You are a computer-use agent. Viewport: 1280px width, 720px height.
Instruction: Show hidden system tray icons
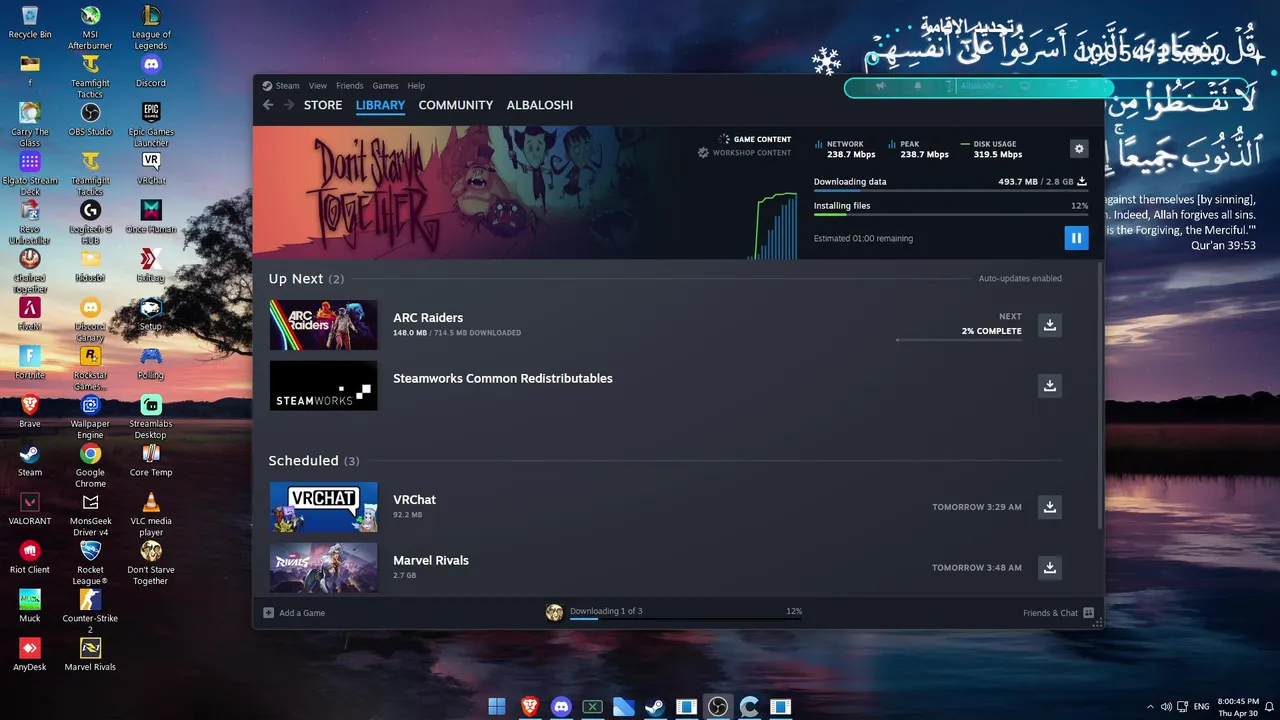coord(1150,707)
